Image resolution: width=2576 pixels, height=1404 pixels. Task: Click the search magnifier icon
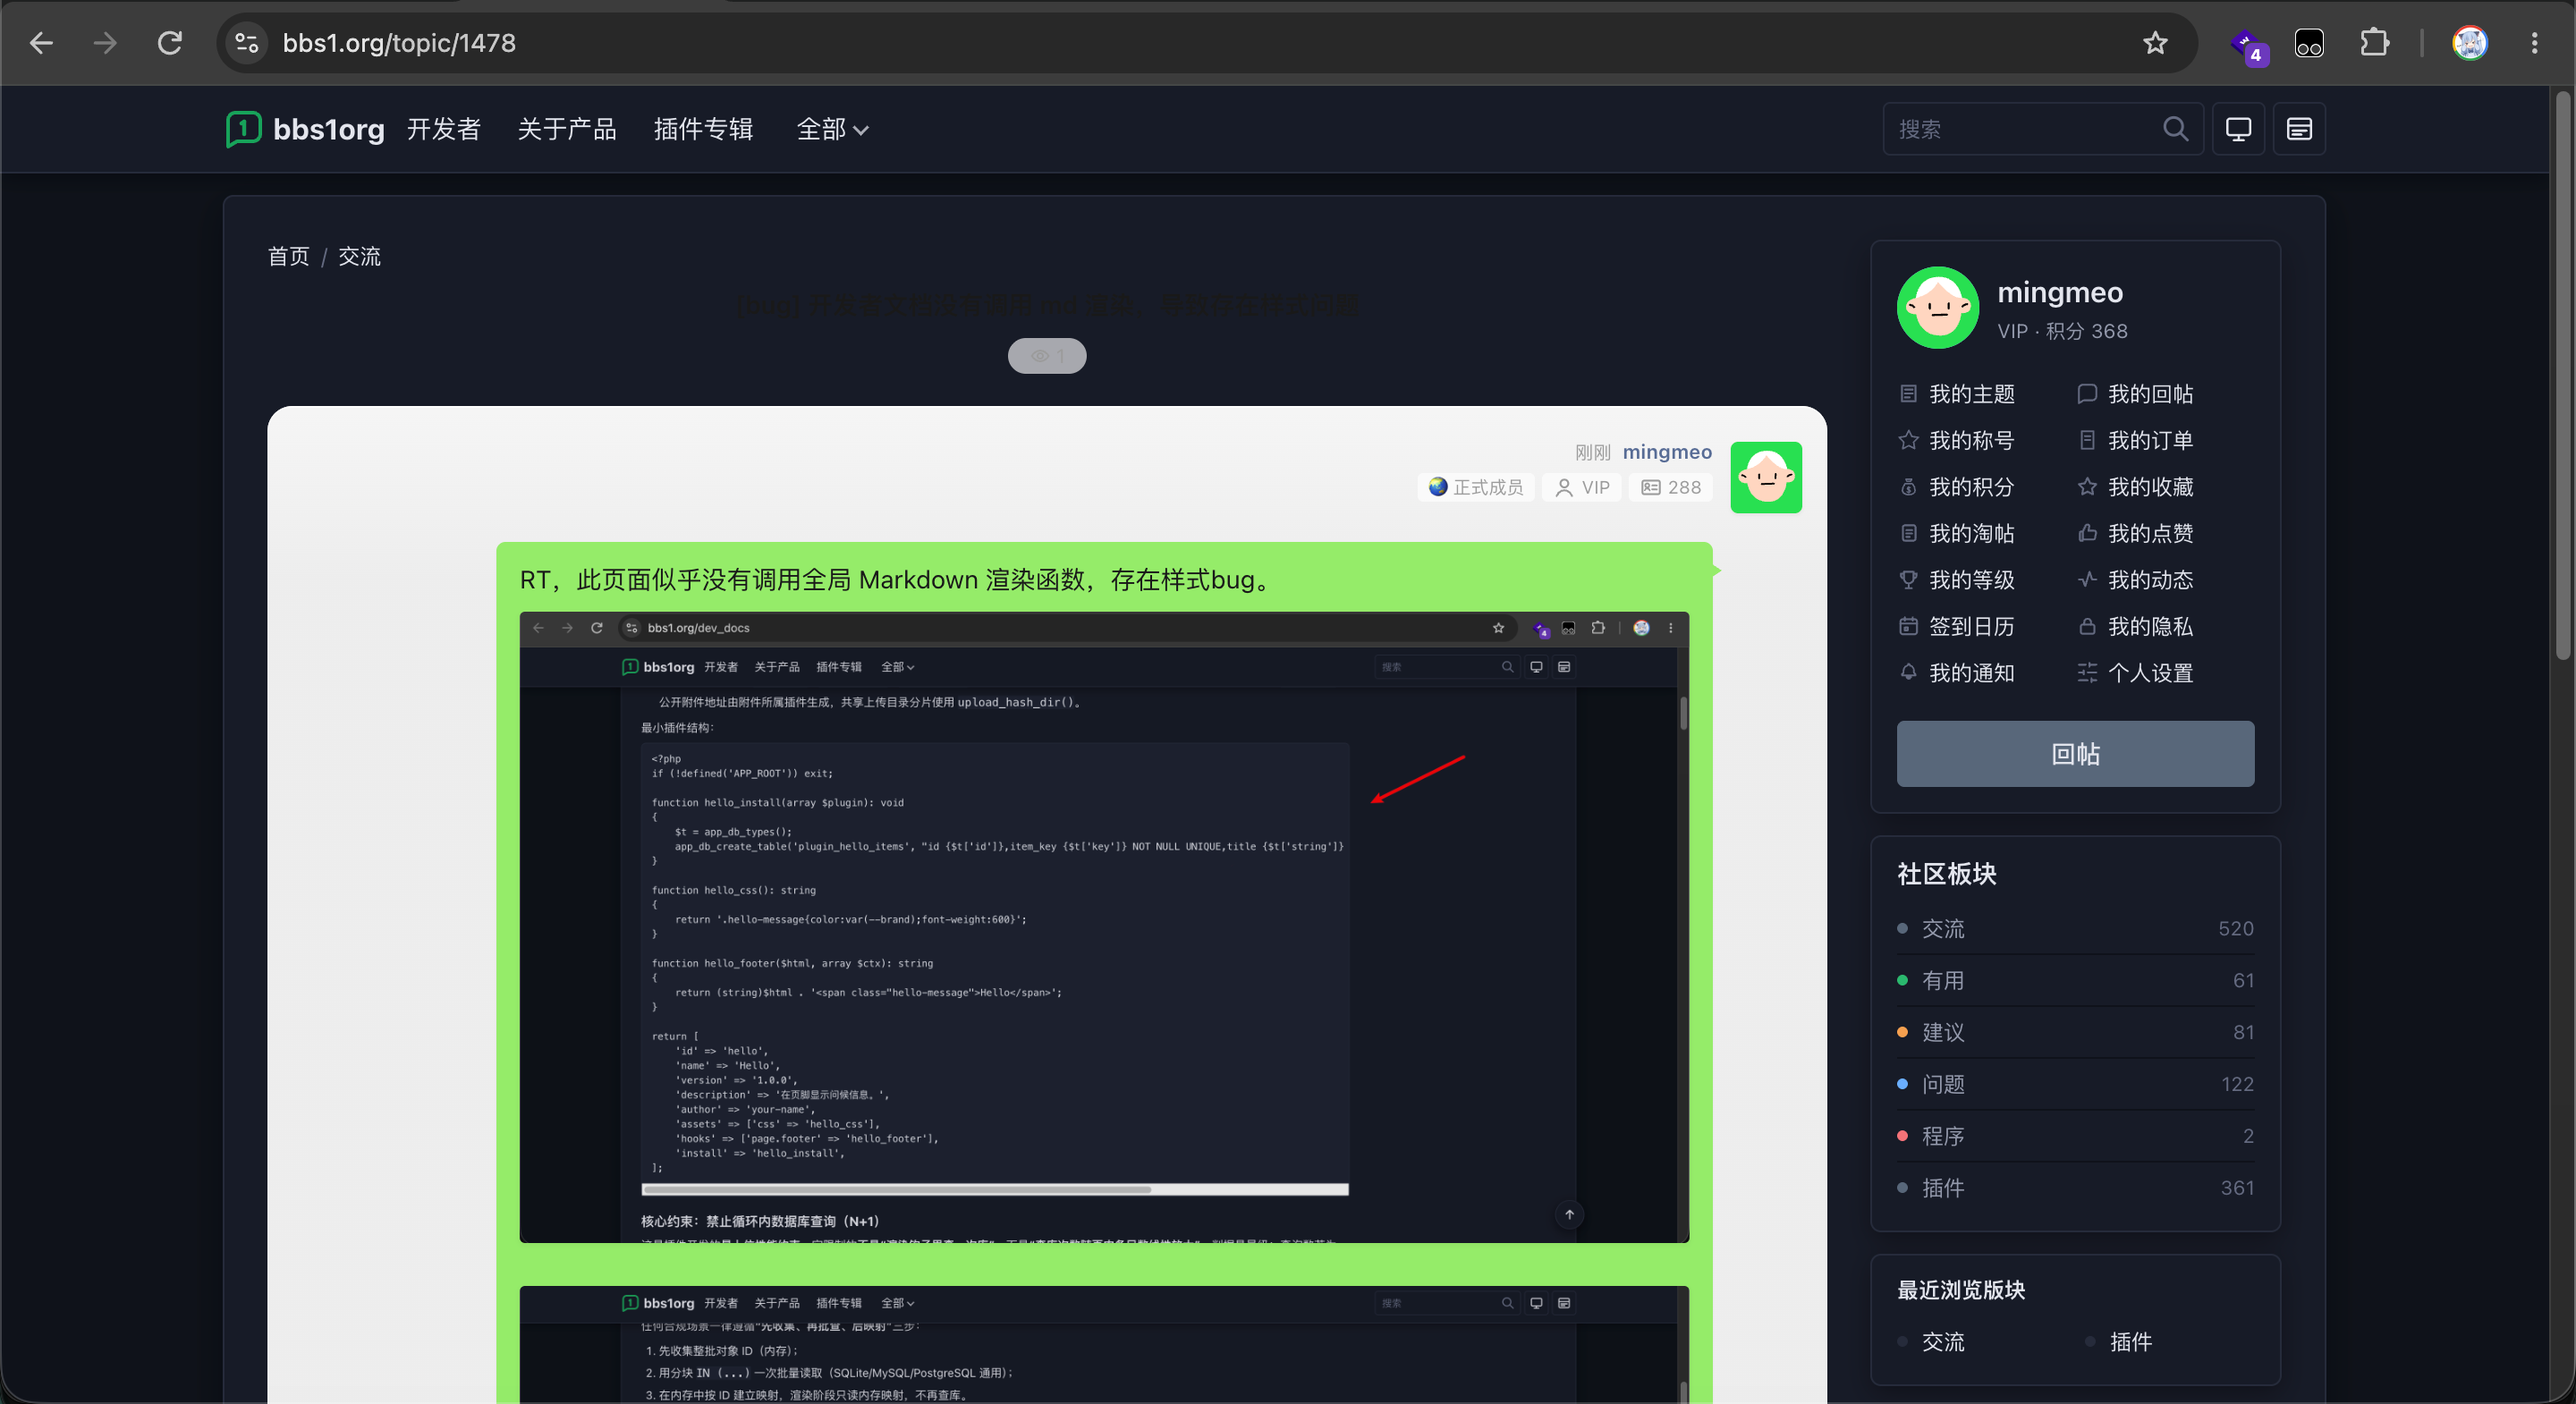point(2175,129)
